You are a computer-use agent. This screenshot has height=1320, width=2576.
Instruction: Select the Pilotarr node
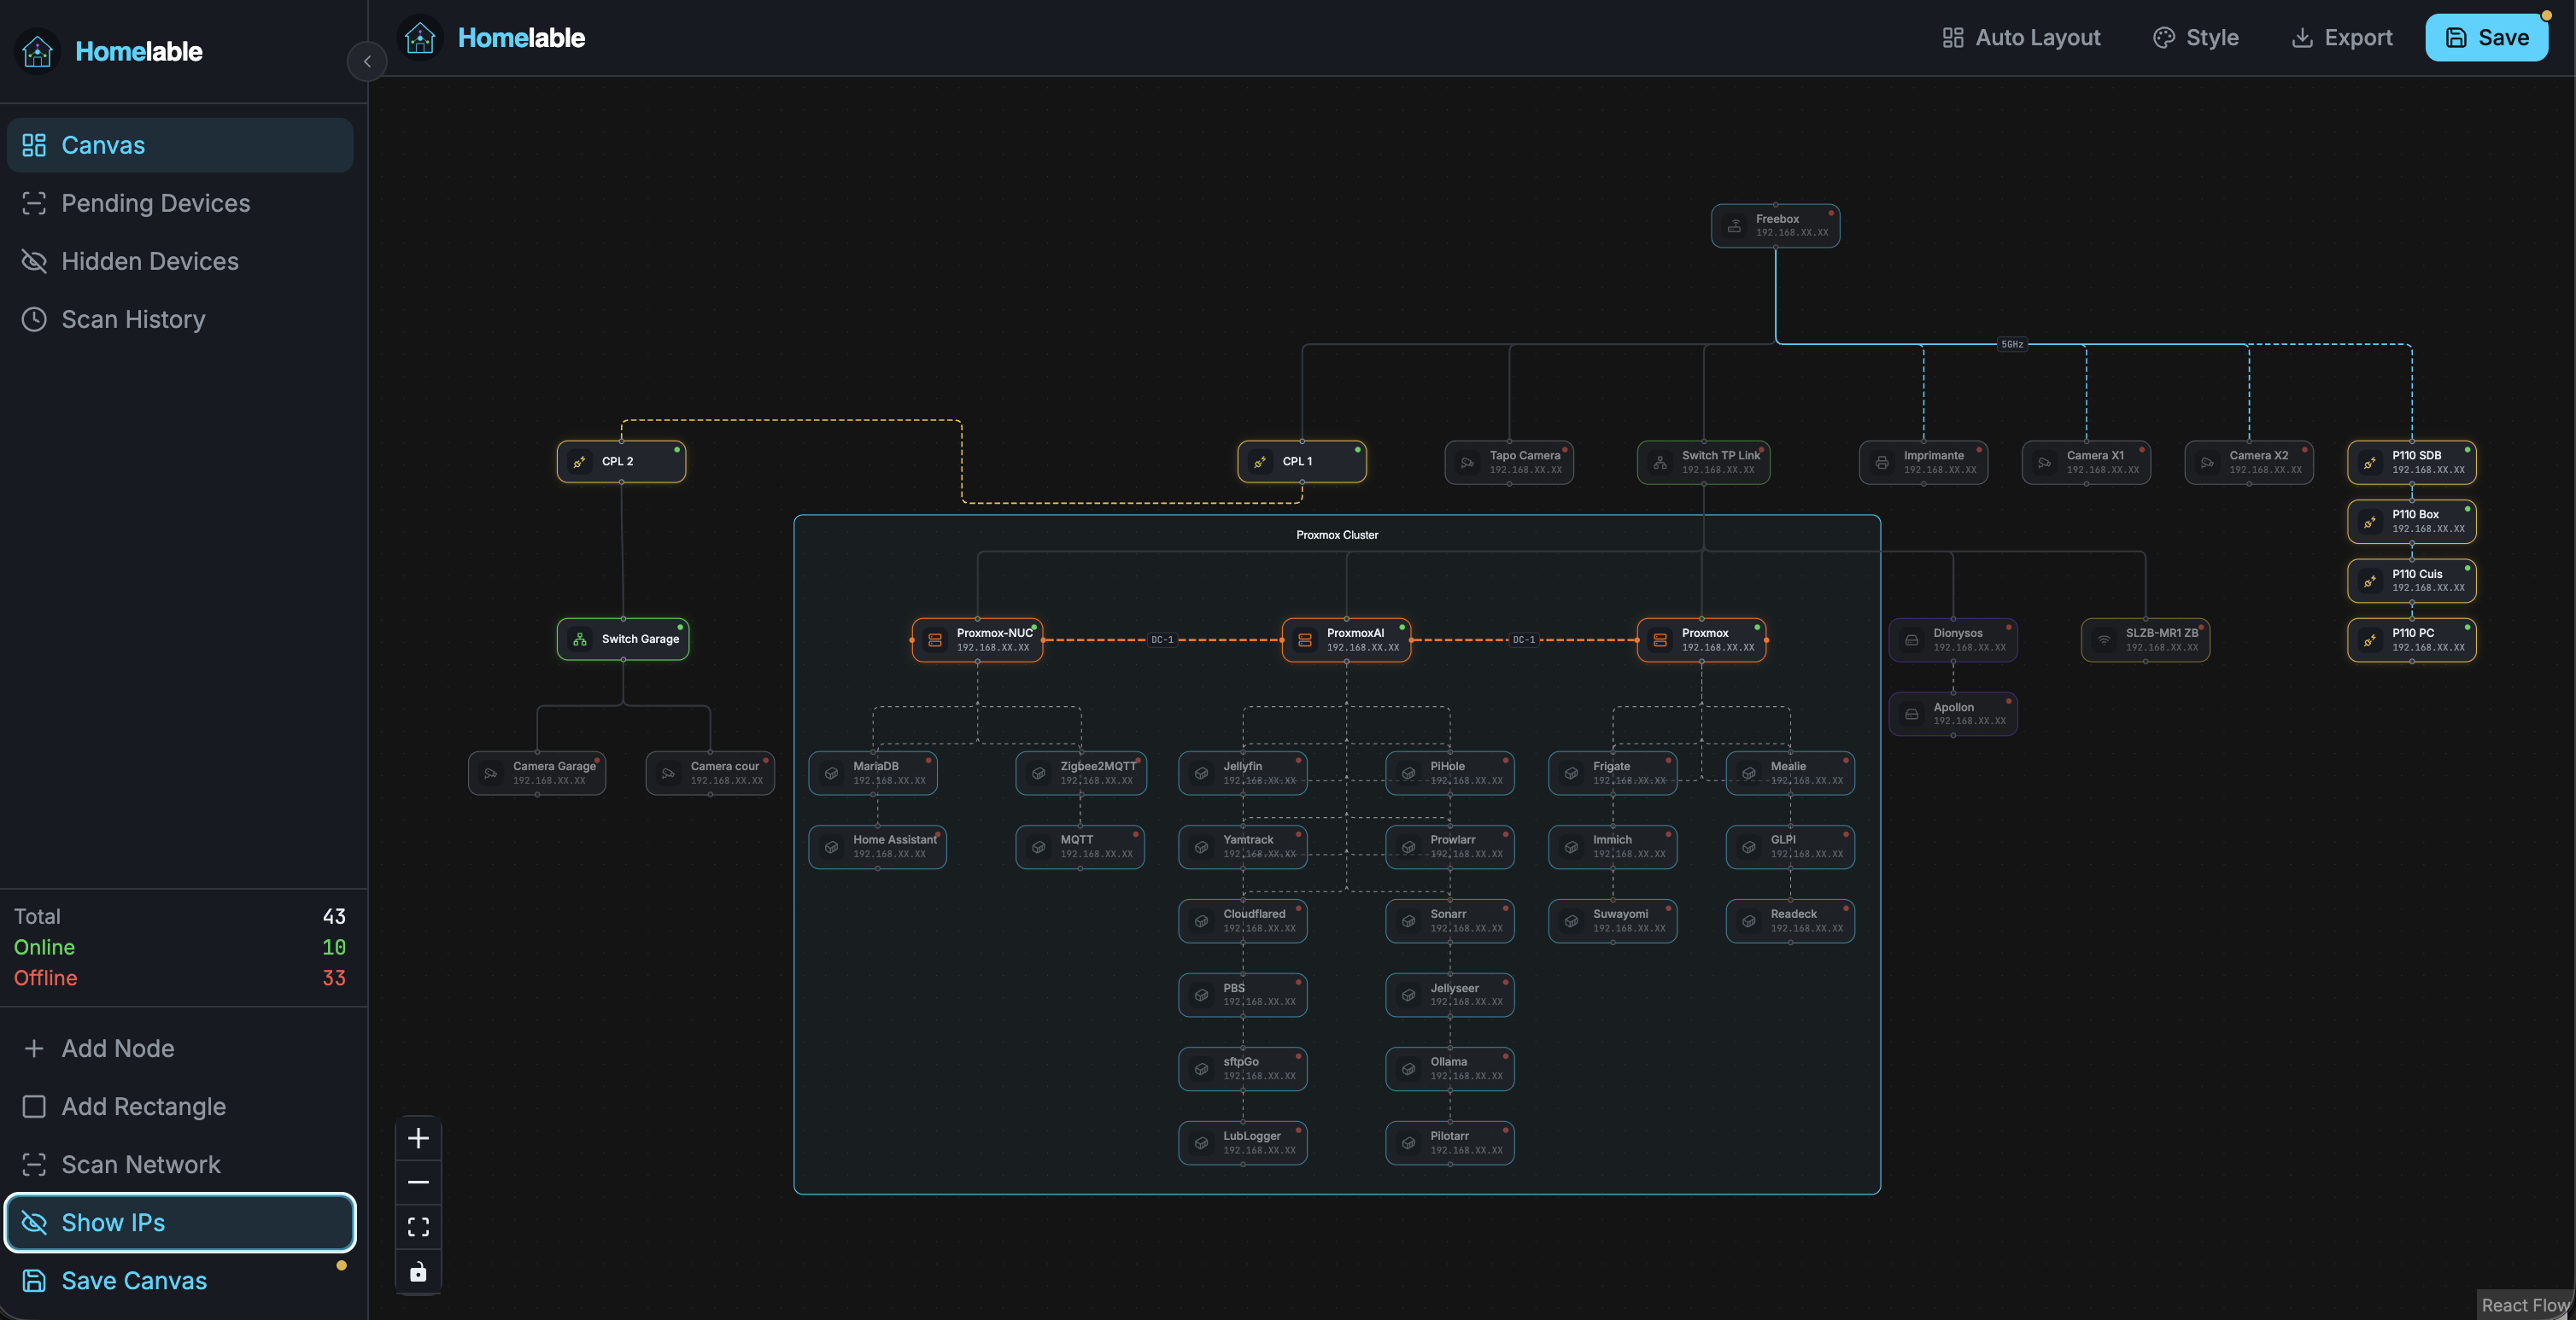coord(1450,1143)
